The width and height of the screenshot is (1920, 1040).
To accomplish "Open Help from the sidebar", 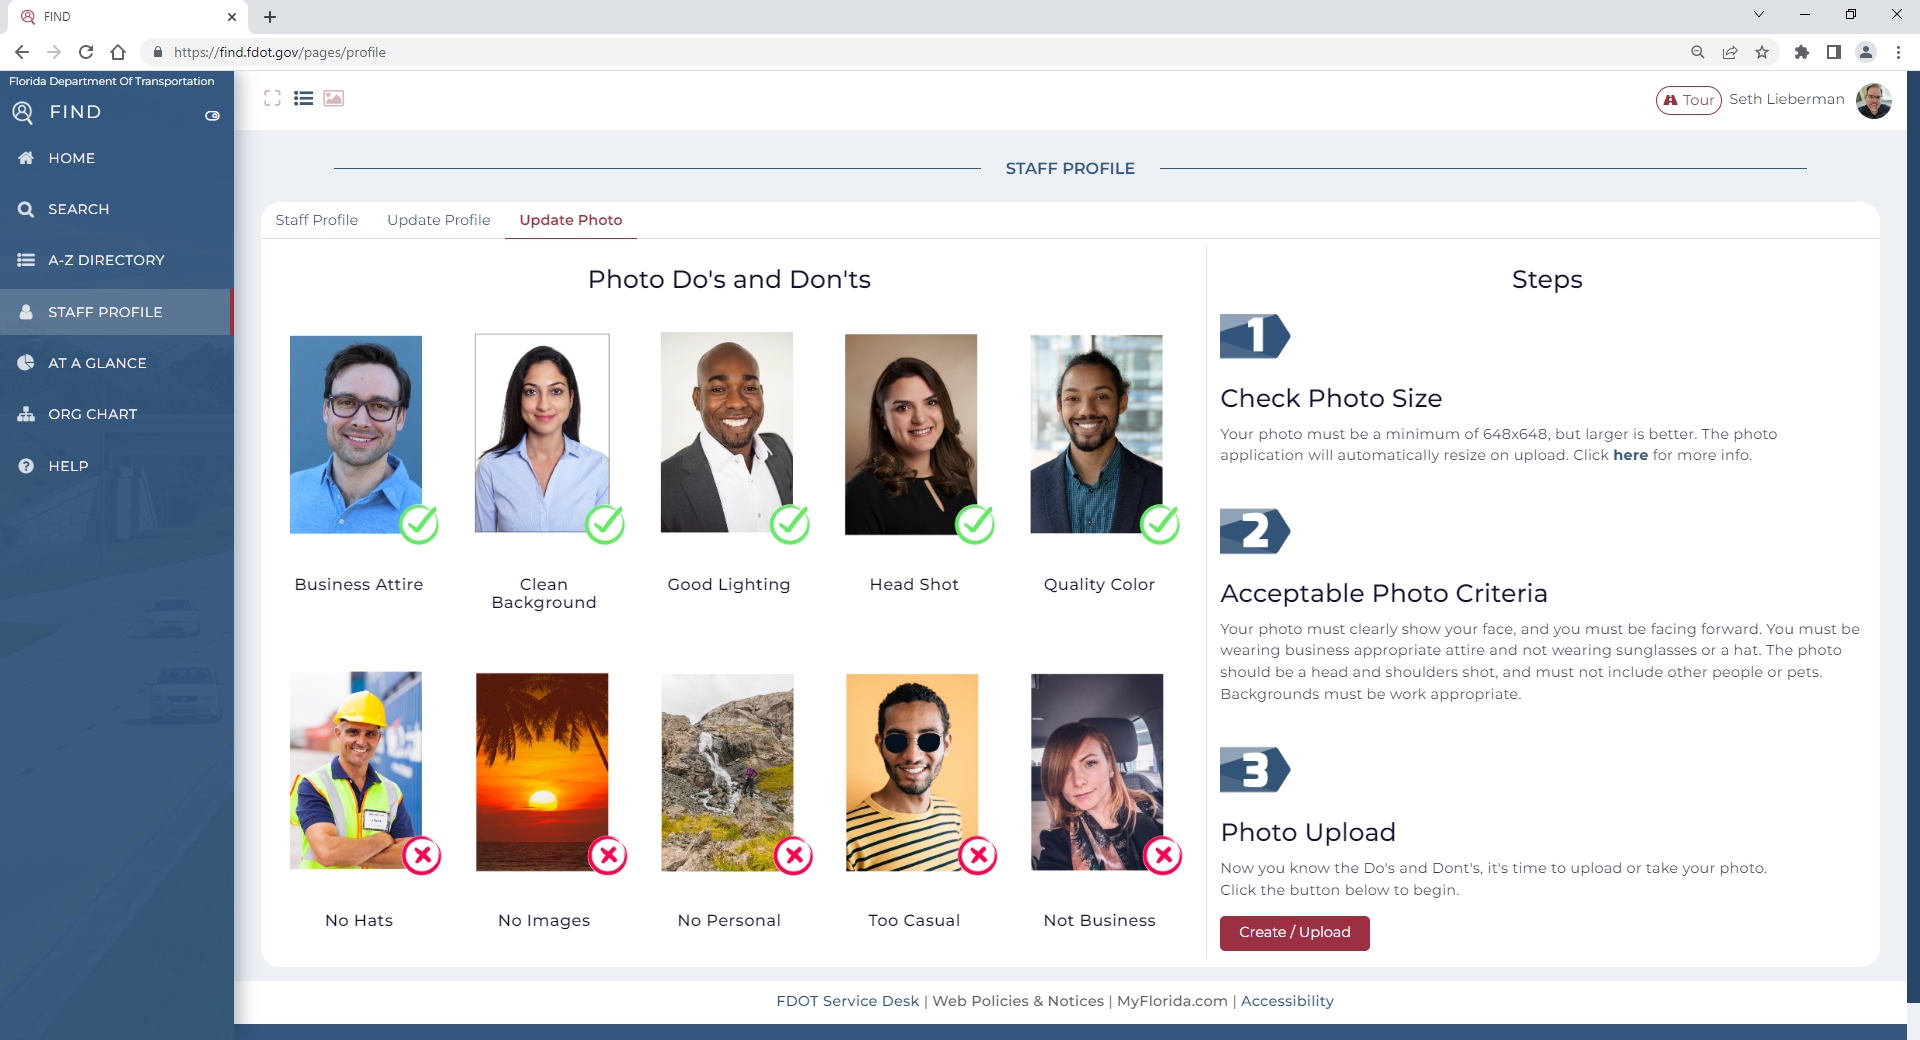I will click(x=68, y=466).
